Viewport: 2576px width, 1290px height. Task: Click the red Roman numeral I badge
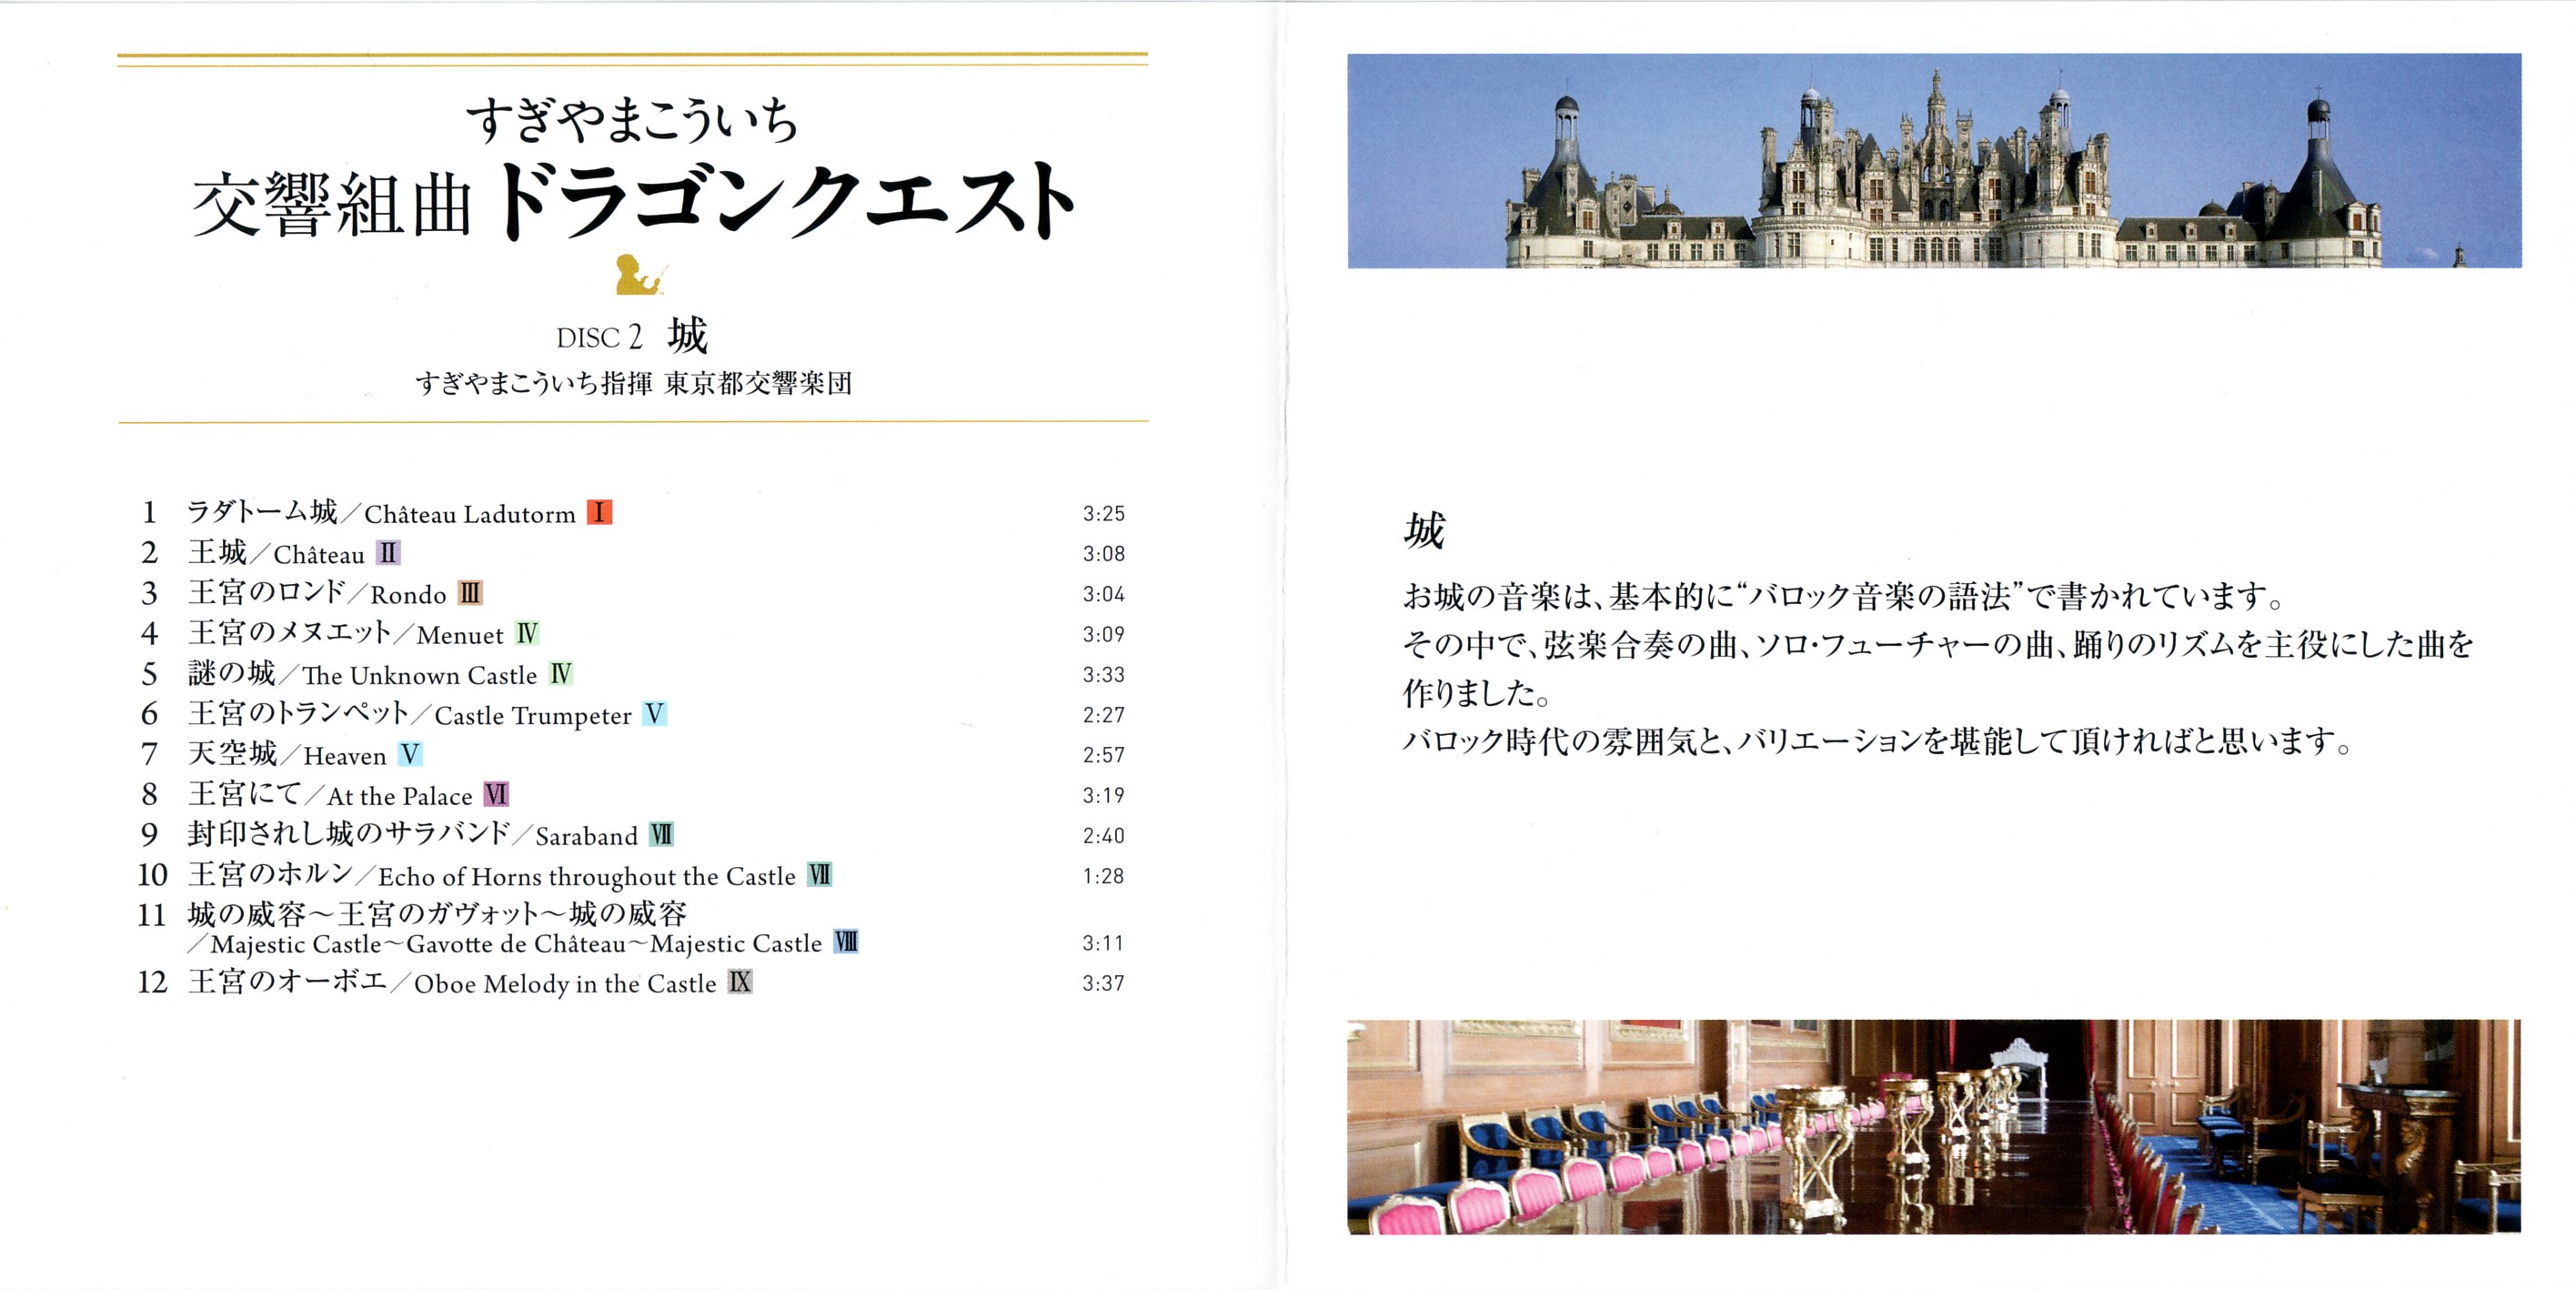599,513
